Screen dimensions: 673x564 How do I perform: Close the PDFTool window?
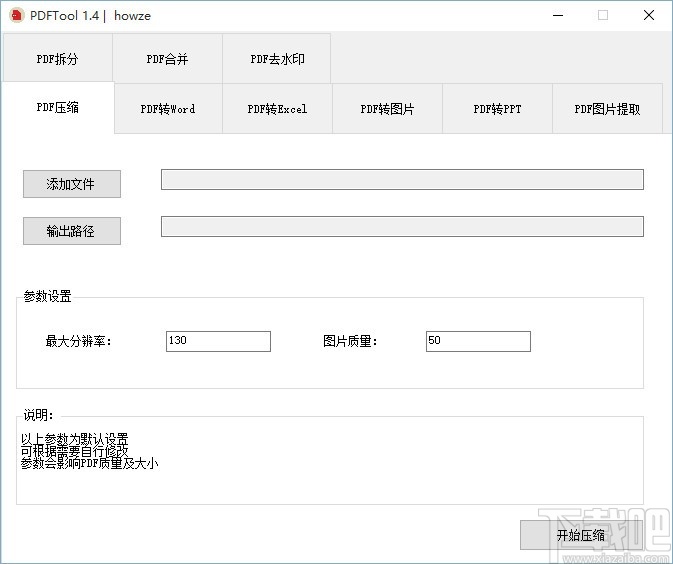coord(649,15)
